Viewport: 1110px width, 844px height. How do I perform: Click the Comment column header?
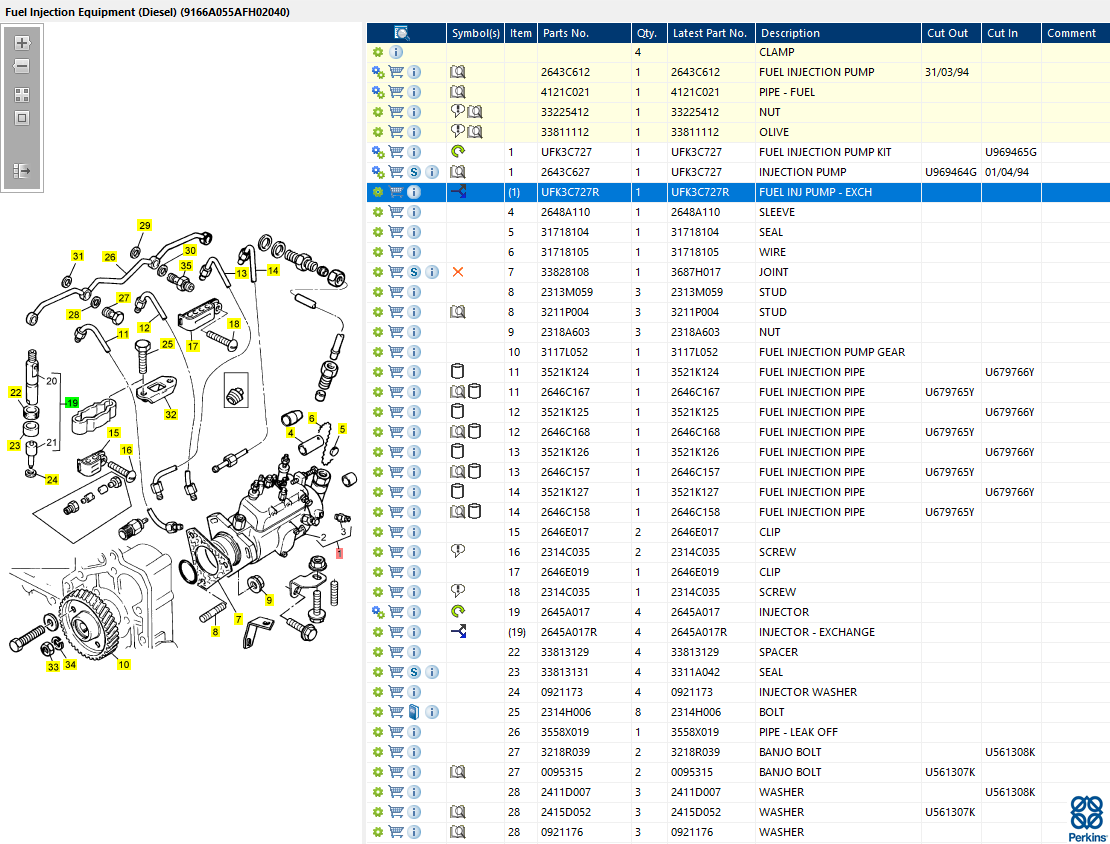[x=1075, y=33]
